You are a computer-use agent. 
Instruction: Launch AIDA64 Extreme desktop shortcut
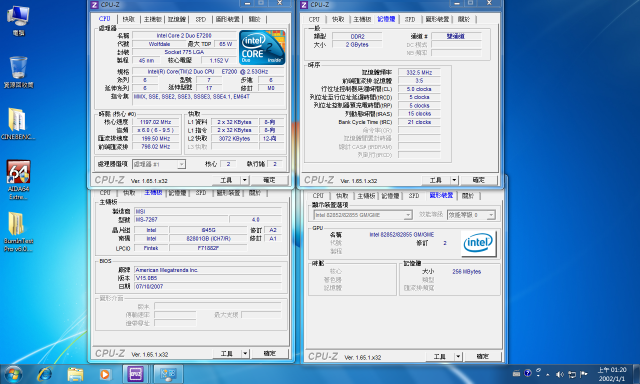18,180
